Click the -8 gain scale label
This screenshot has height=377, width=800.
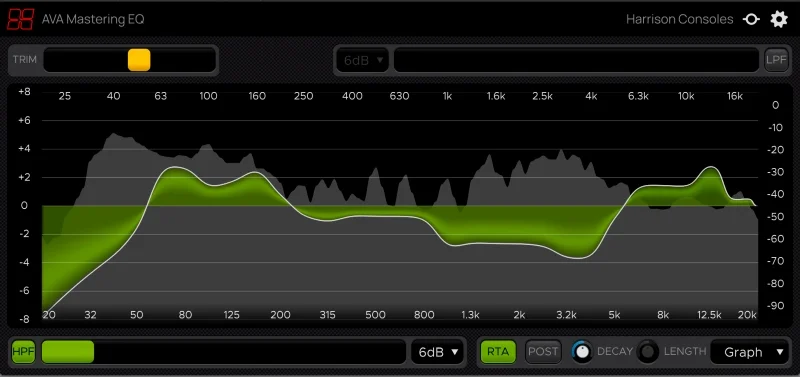(24, 319)
